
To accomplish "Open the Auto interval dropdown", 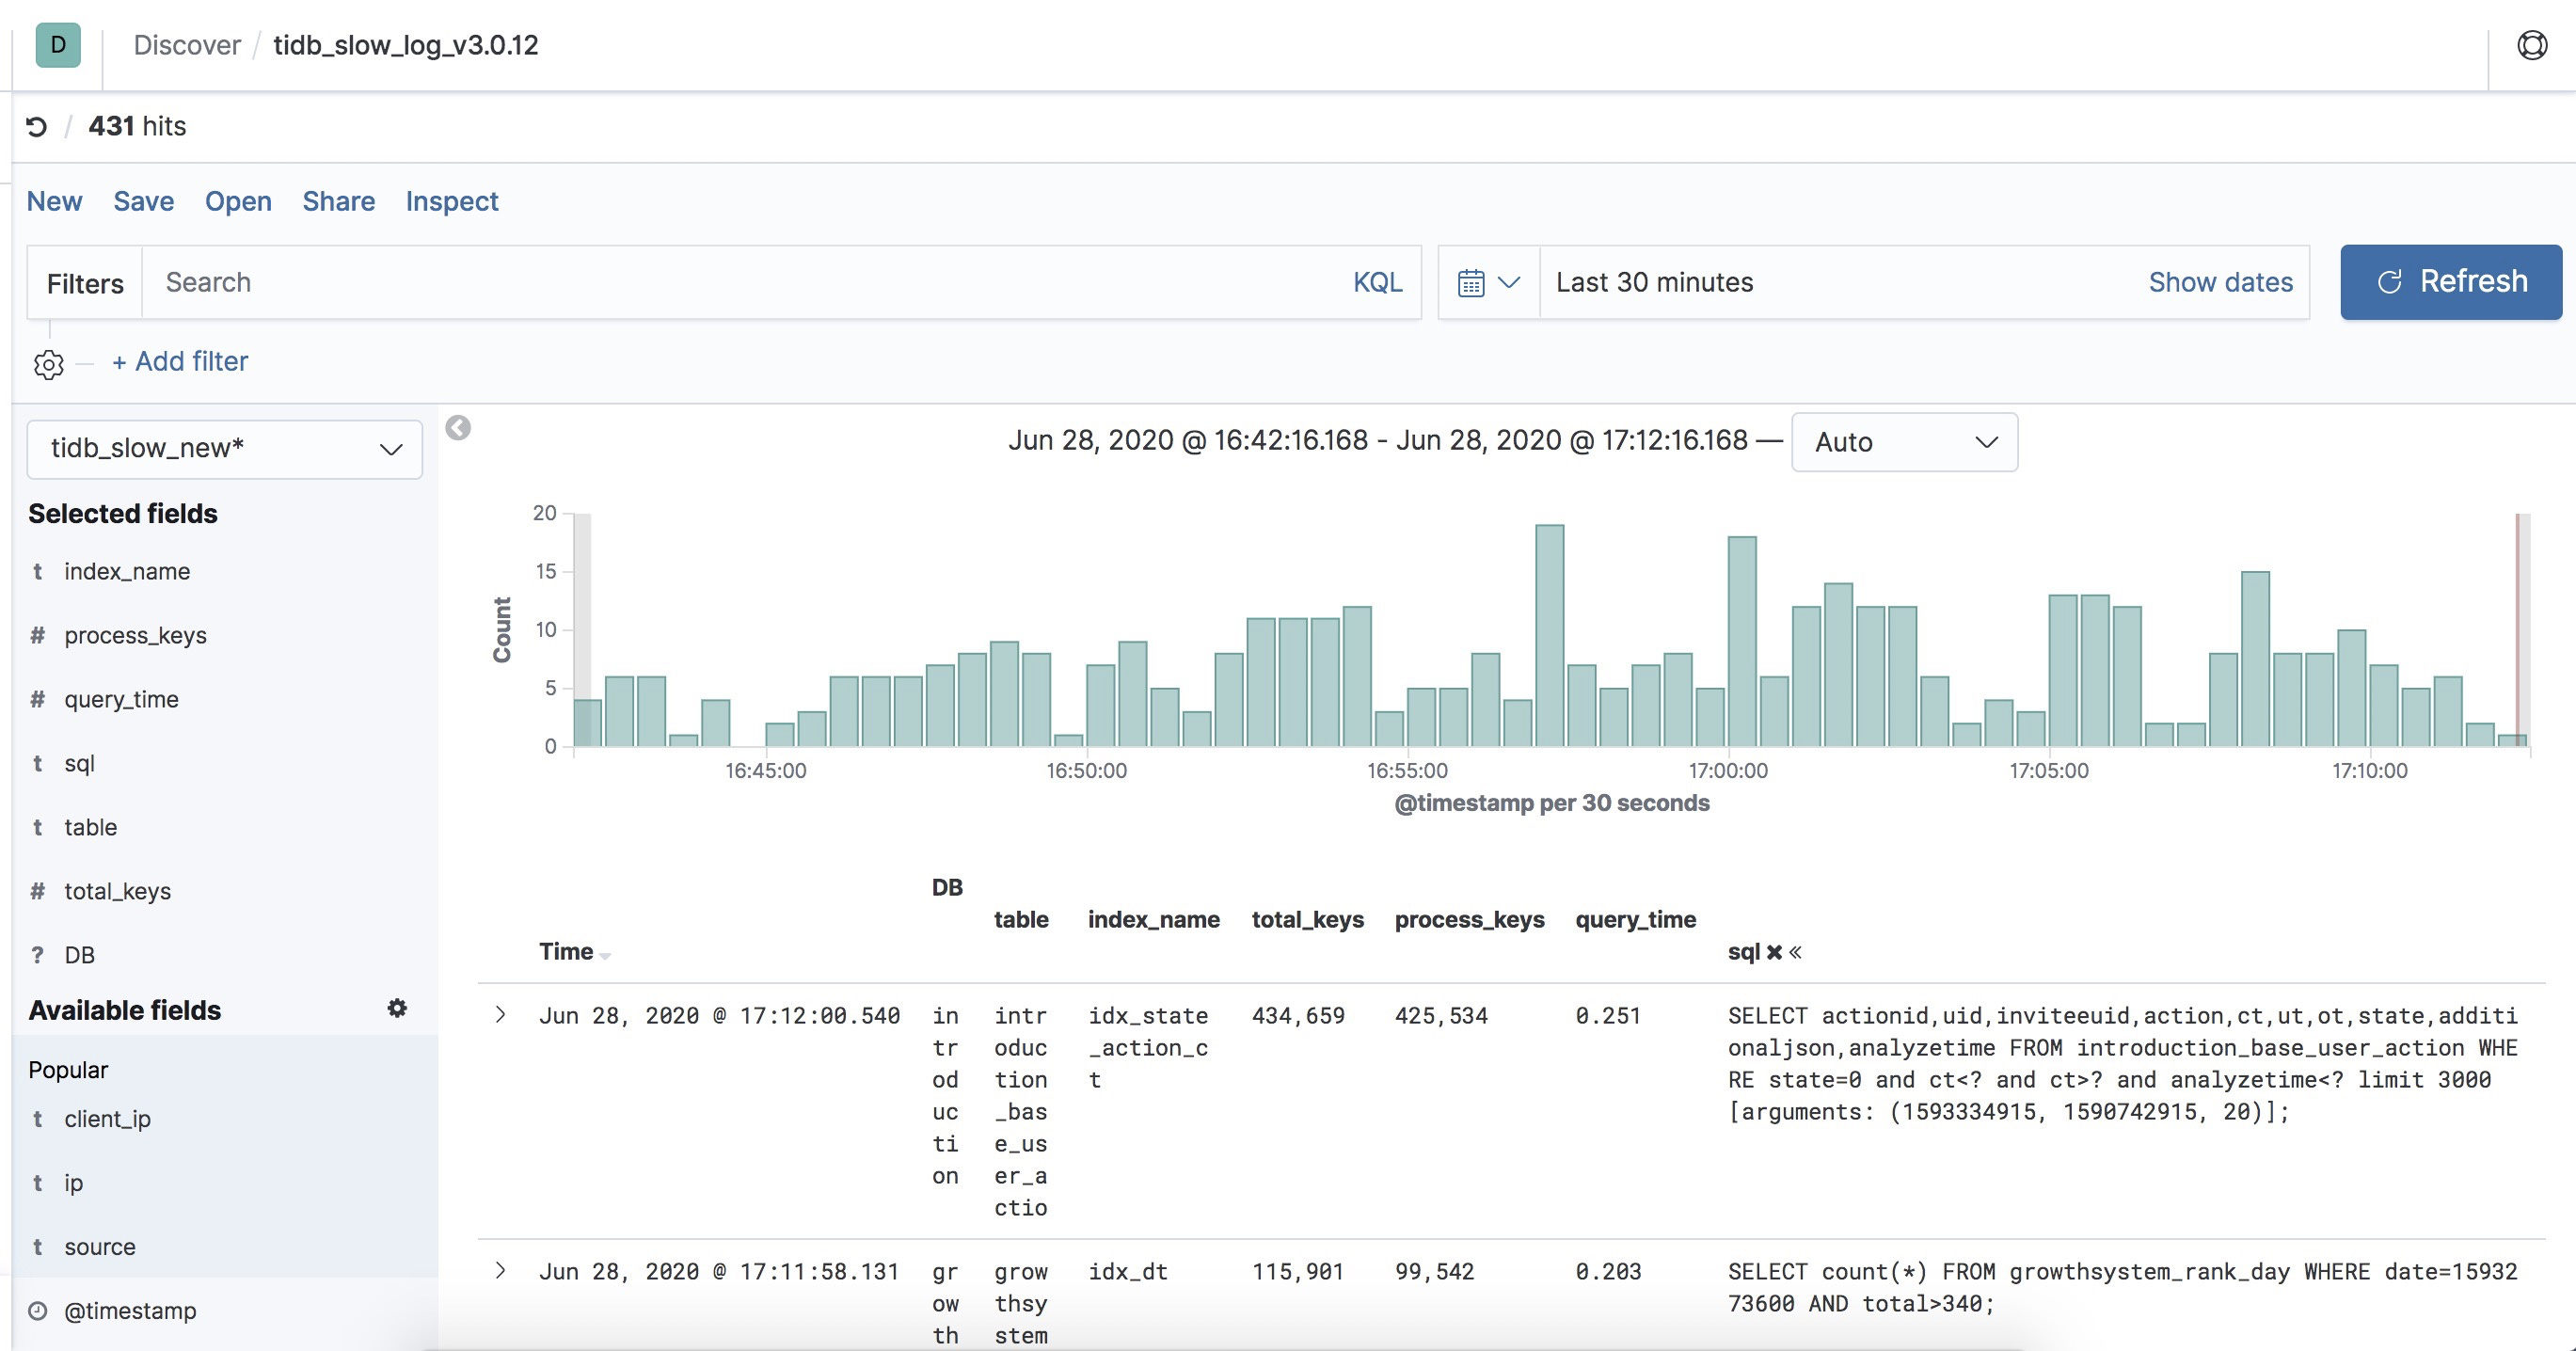I will pyautogui.click(x=1904, y=442).
